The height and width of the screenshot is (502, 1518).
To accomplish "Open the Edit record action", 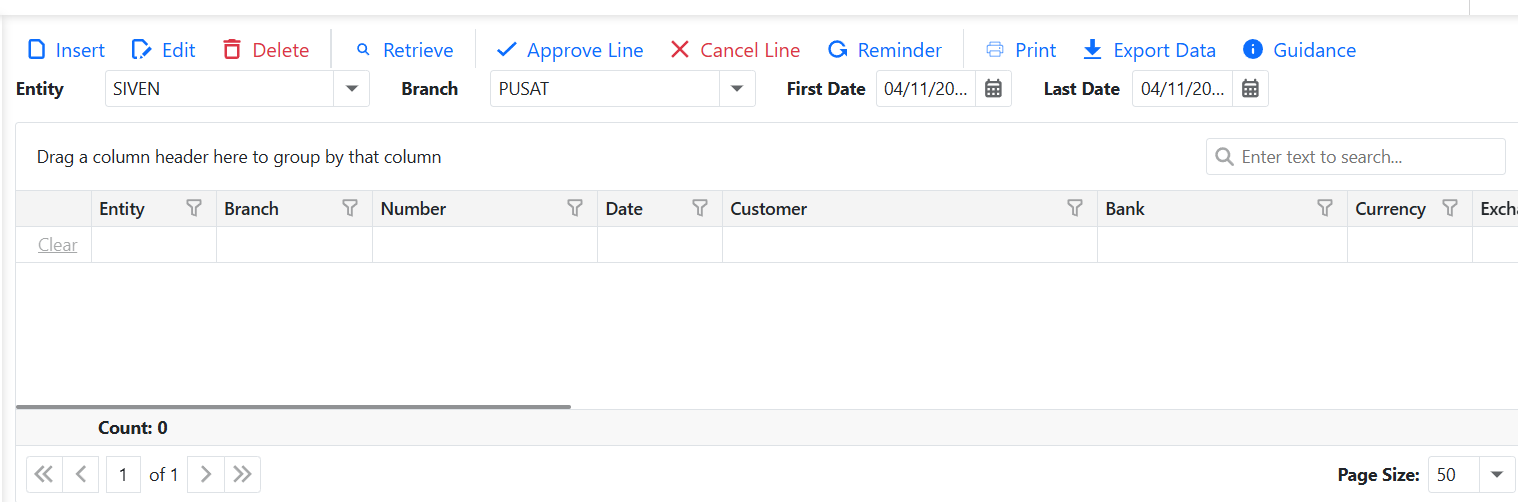I will click(163, 50).
